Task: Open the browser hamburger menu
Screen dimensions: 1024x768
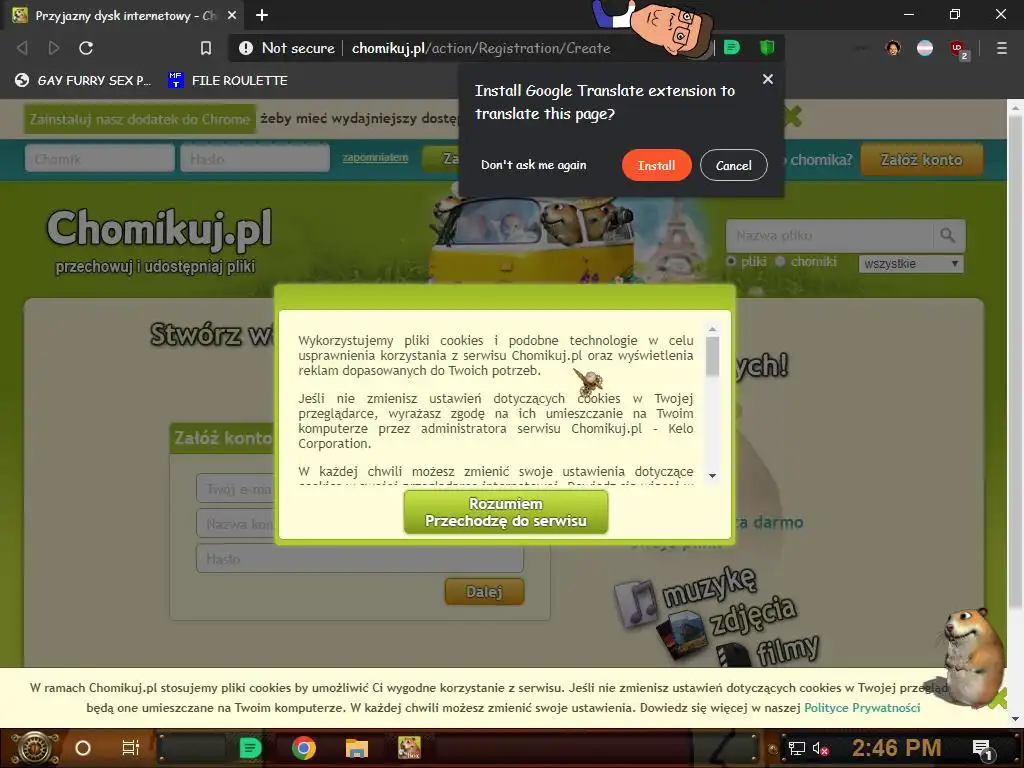Action: tap(1001, 48)
